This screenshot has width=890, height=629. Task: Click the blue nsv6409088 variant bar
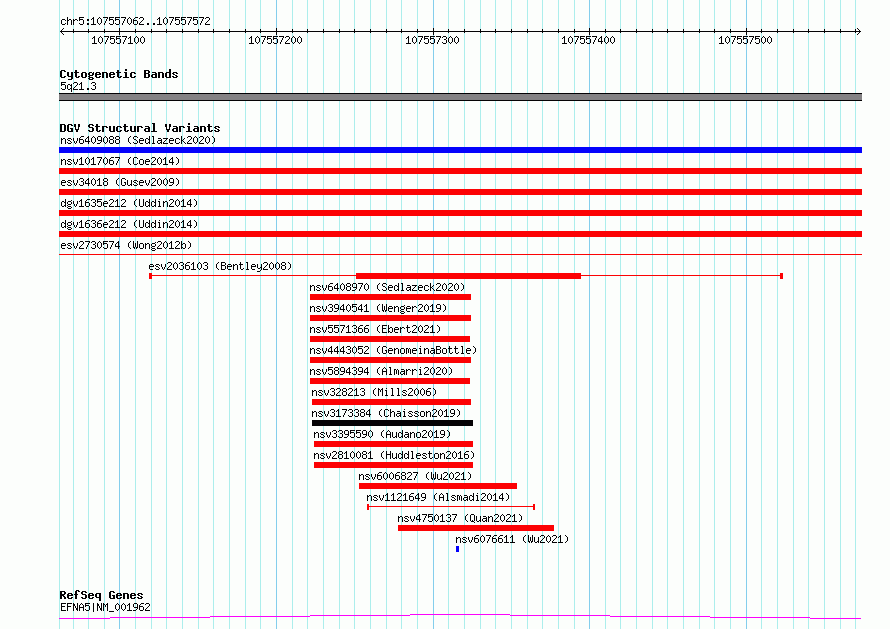pyautogui.click(x=460, y=150)
